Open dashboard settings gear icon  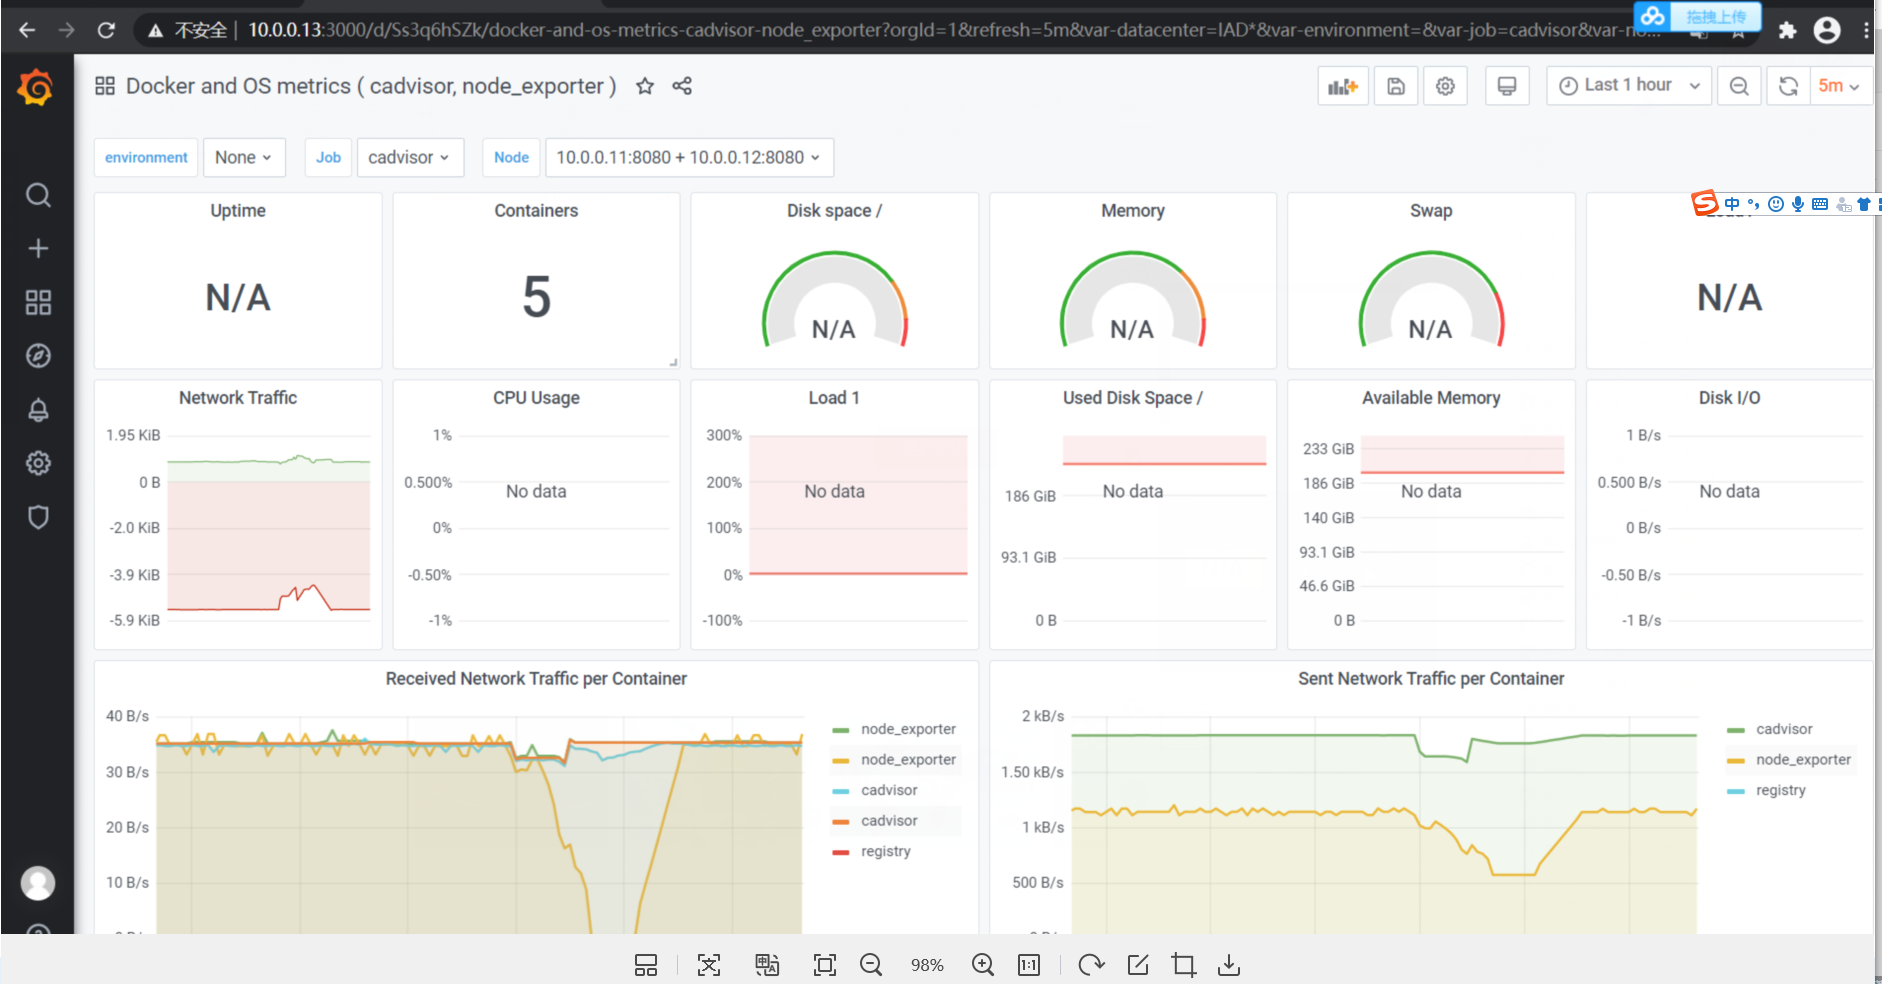click(x=1445, y=86)
